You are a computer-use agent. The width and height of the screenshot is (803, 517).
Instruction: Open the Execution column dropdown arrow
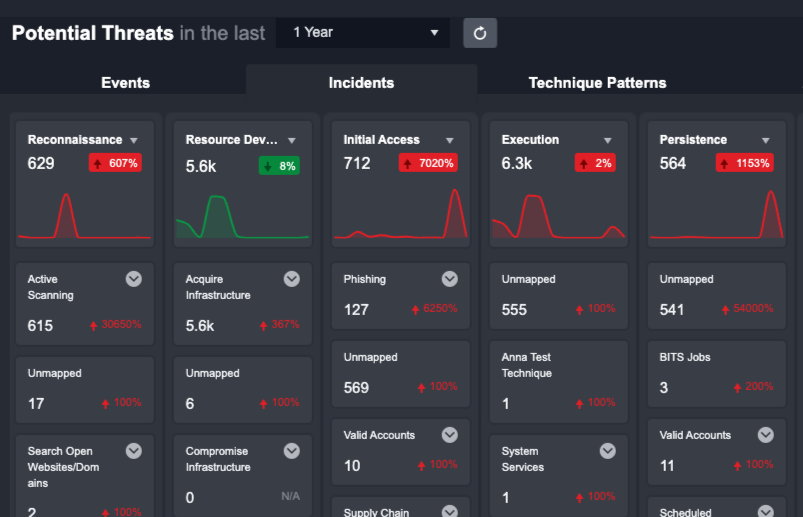[x=608, y=141]
